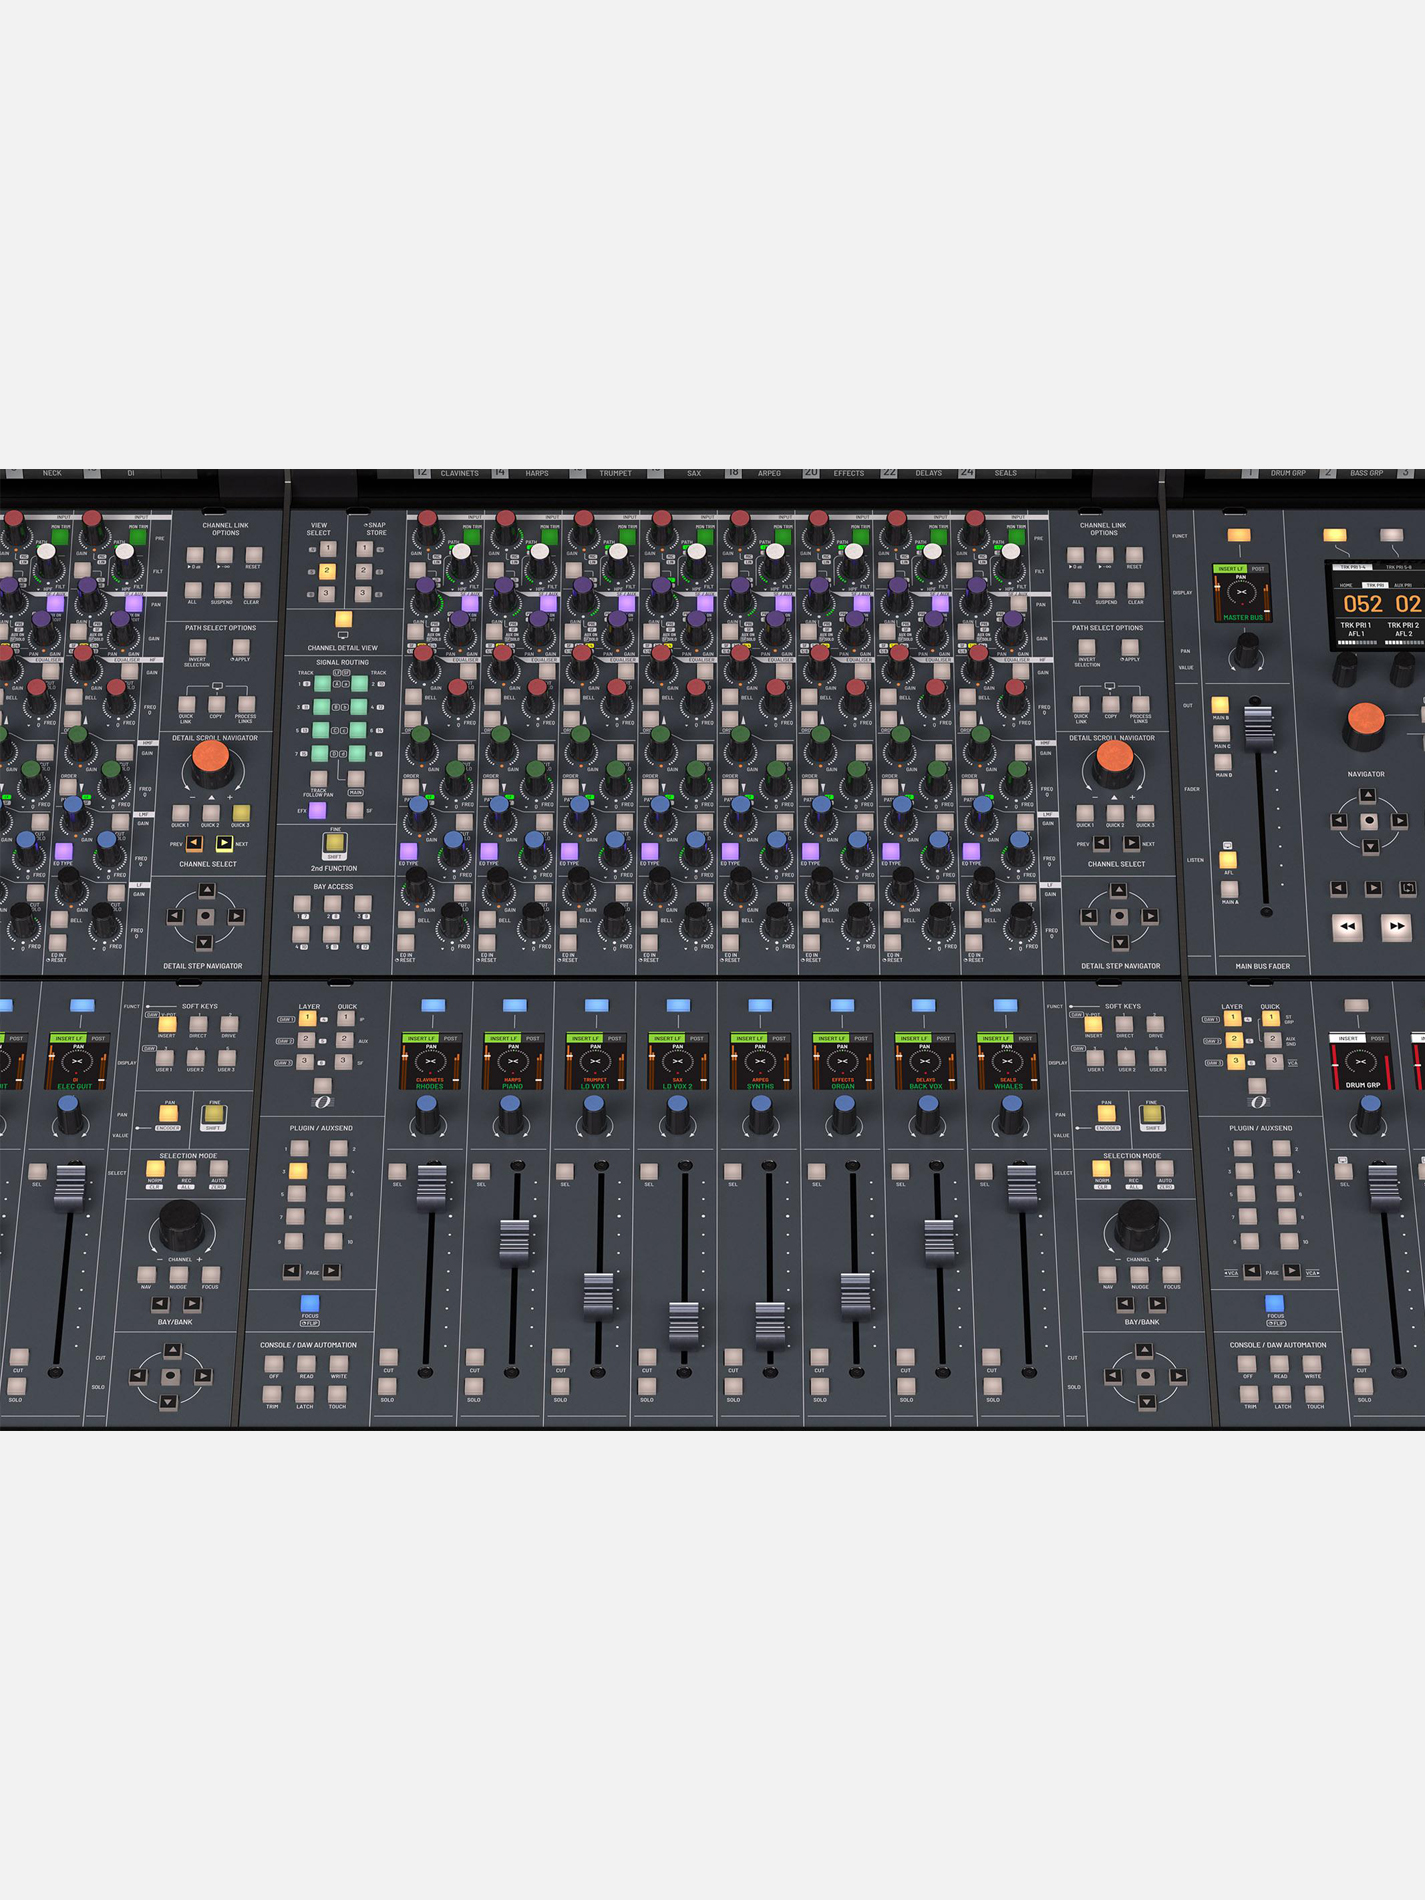
Task: Toggle CUT on the ORGAN channel
Action: (x=819, y=1357)
